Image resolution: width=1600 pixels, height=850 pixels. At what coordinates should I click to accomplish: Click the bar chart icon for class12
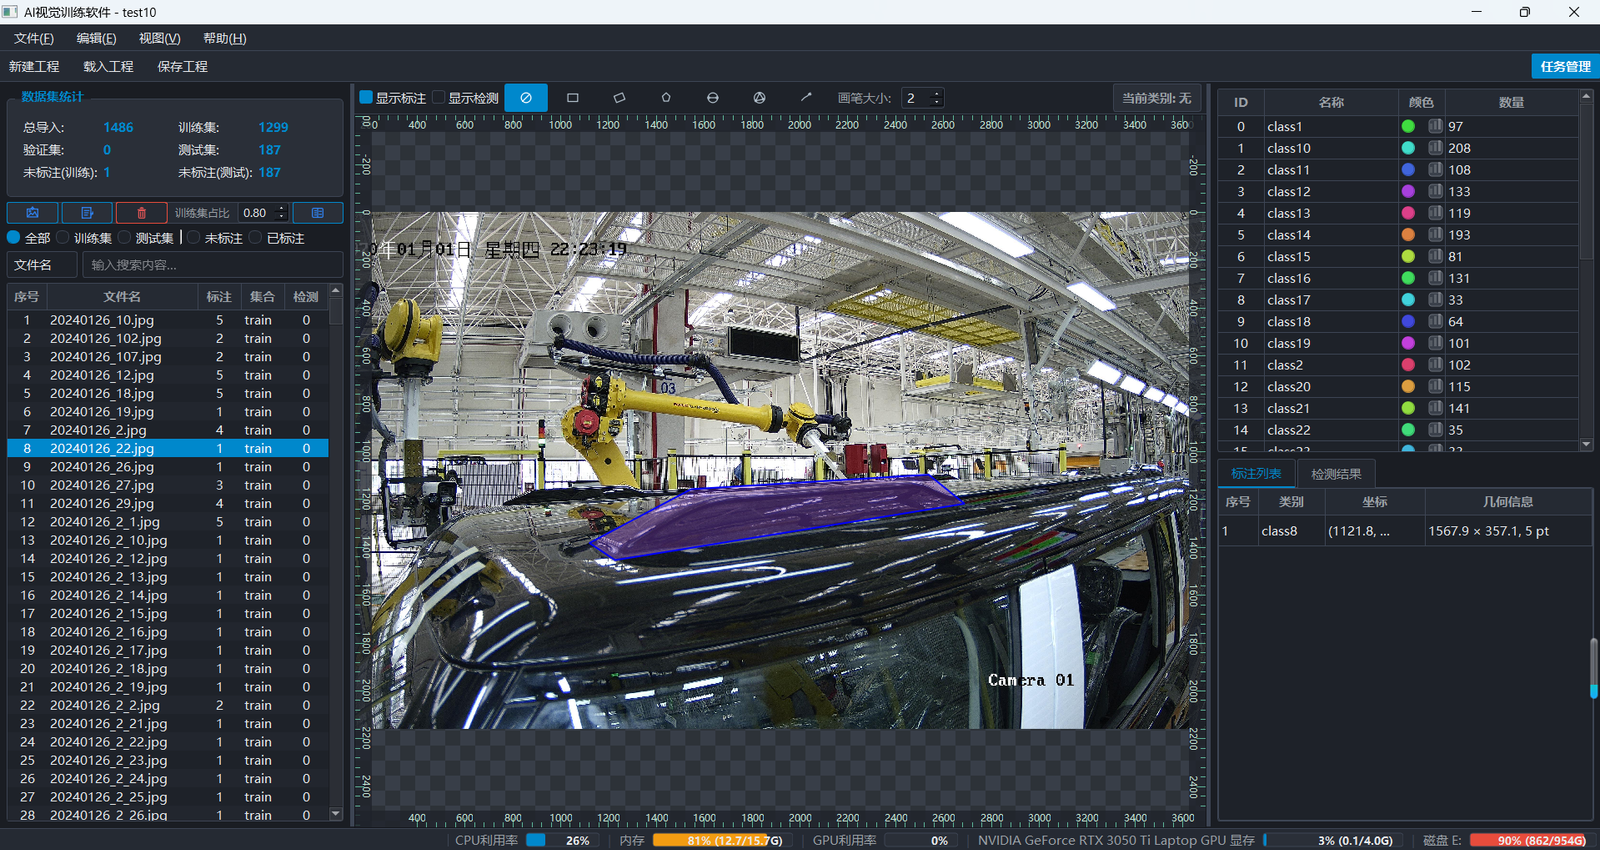[1435, 191]
